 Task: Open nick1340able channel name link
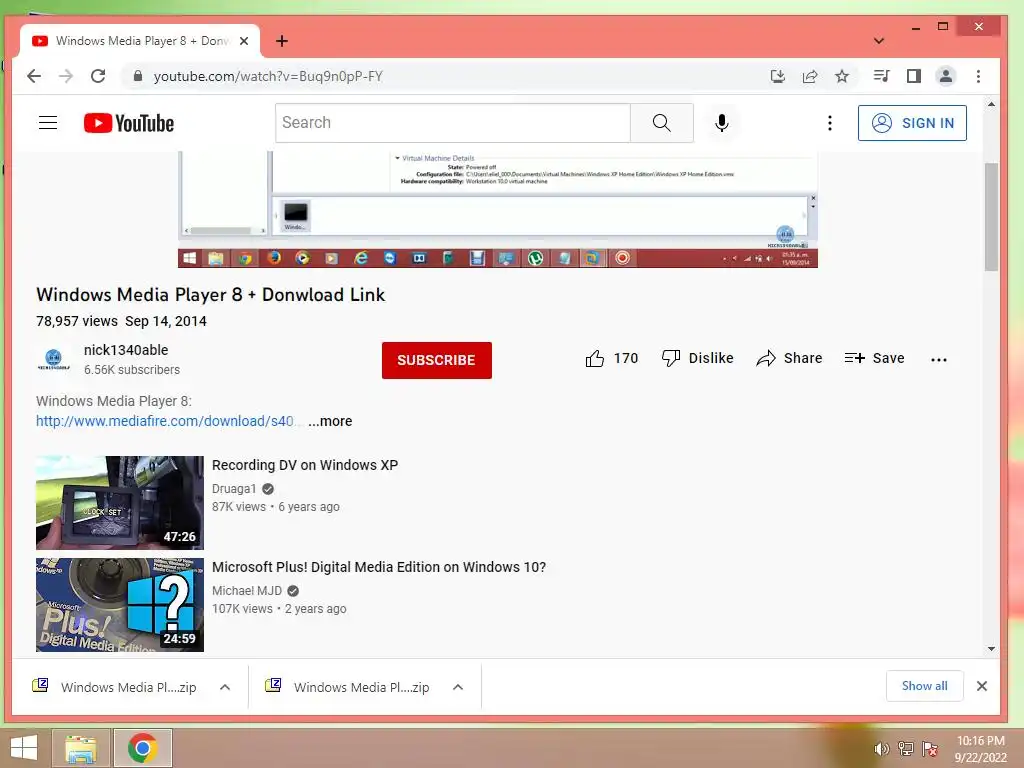pos(126,350)
